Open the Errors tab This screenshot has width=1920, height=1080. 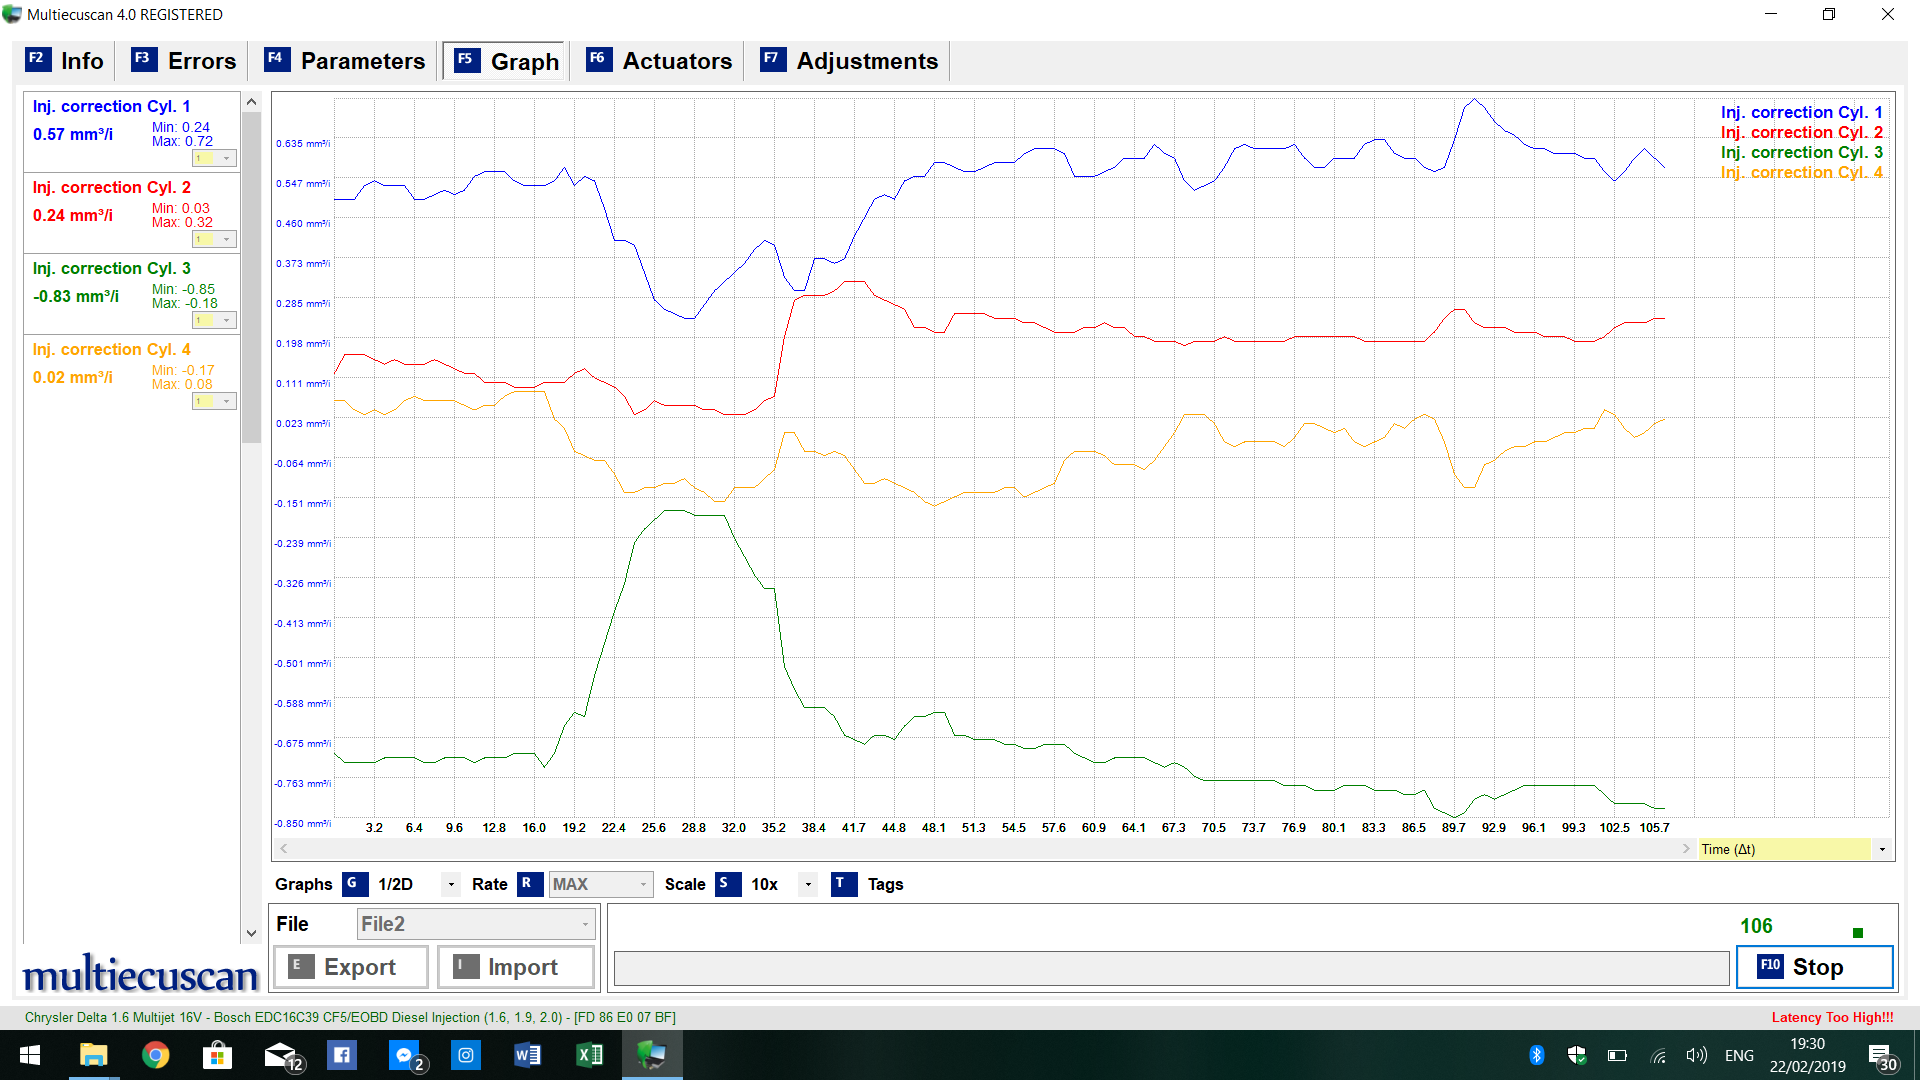click(x=185, y=61)
